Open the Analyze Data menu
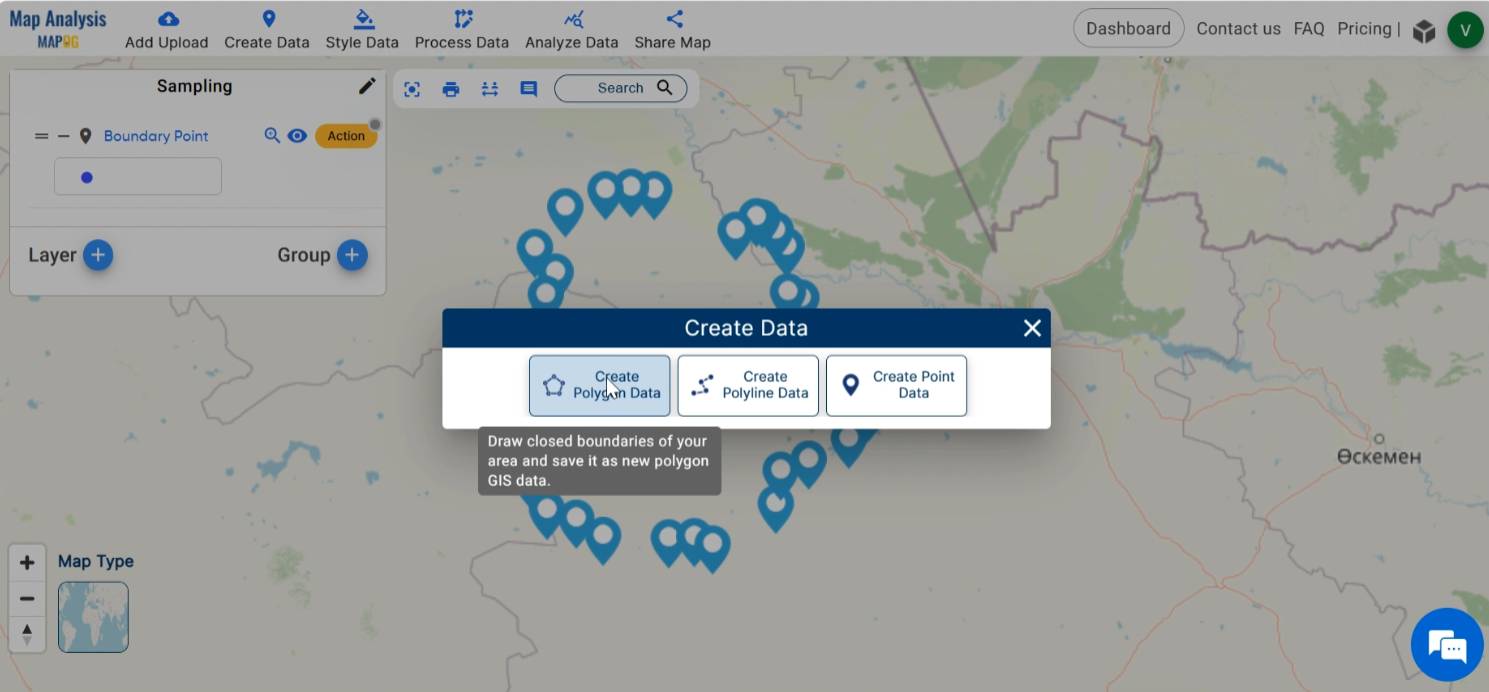 tap(572, 30)
